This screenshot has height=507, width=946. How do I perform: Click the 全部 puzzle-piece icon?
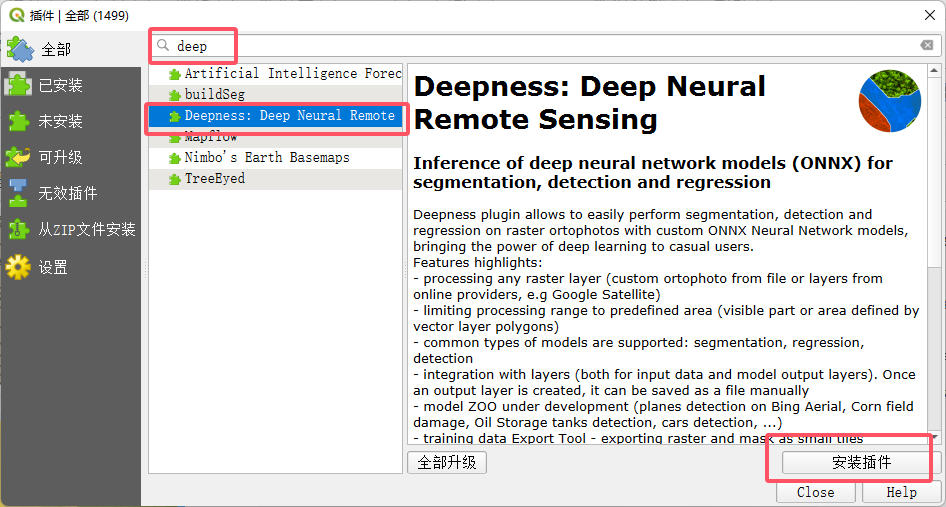click(x=20, y=49)
